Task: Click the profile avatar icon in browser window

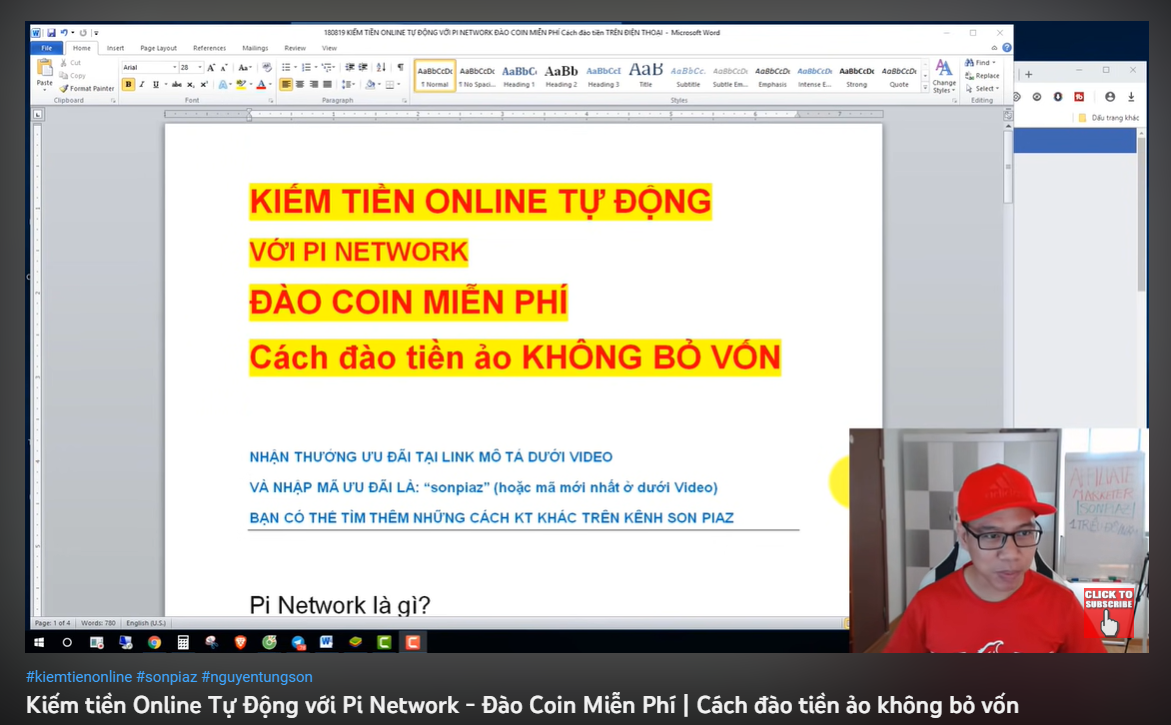Action: coord(1110,97)
